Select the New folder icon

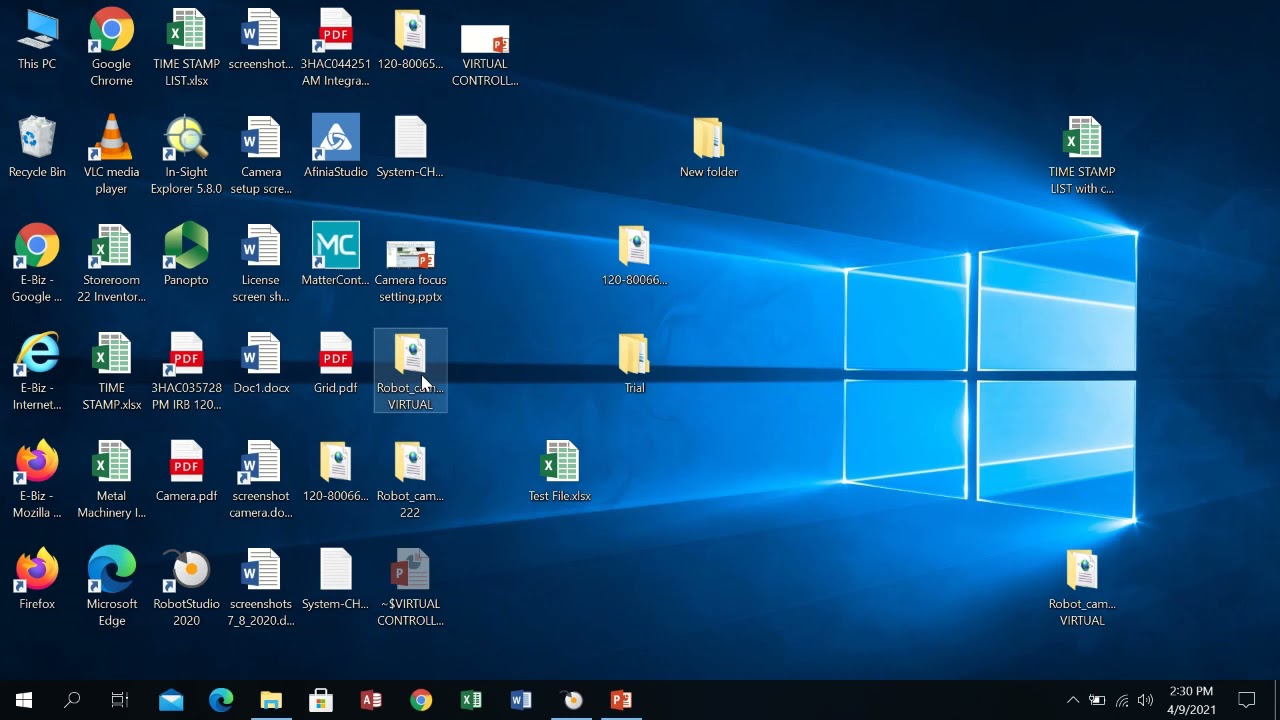tap(708, 147)
